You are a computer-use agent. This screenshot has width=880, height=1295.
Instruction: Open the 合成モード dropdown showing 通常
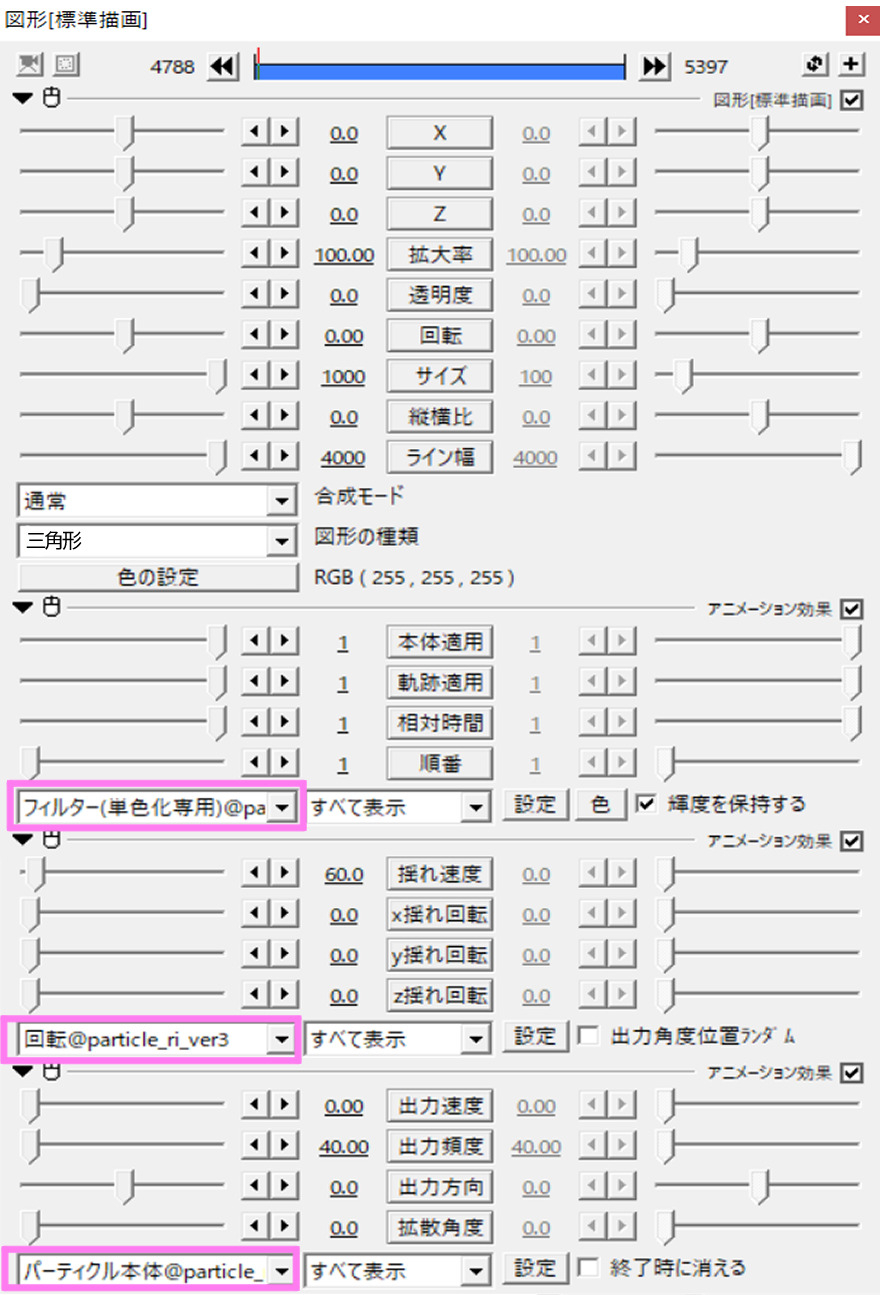tap(157, 501)
